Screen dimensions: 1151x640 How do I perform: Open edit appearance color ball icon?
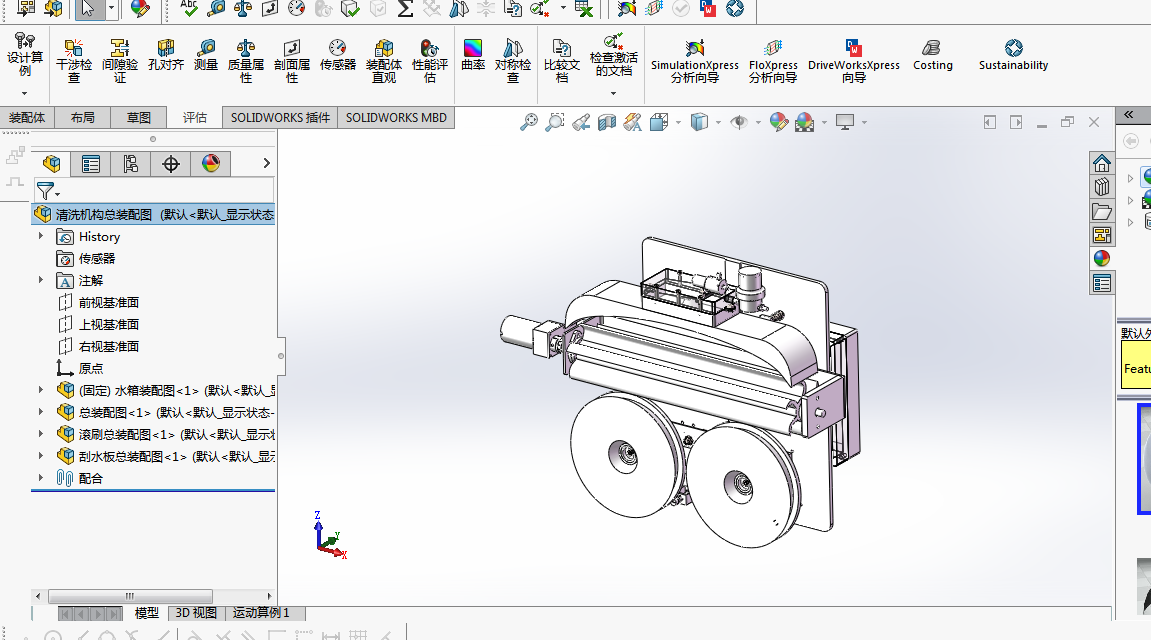pos(779,122)
